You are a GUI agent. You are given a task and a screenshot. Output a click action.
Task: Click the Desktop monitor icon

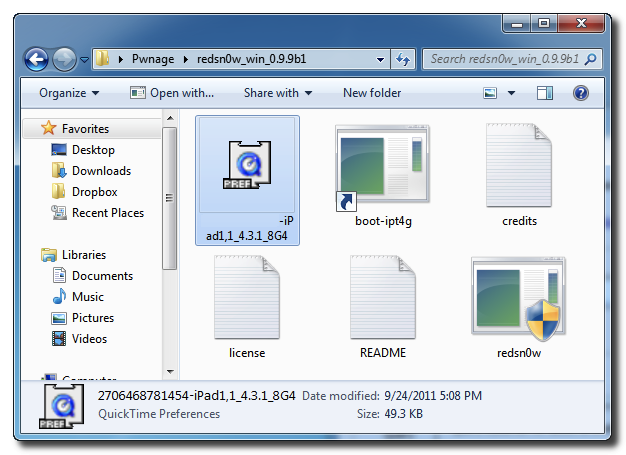pos(59,150)
